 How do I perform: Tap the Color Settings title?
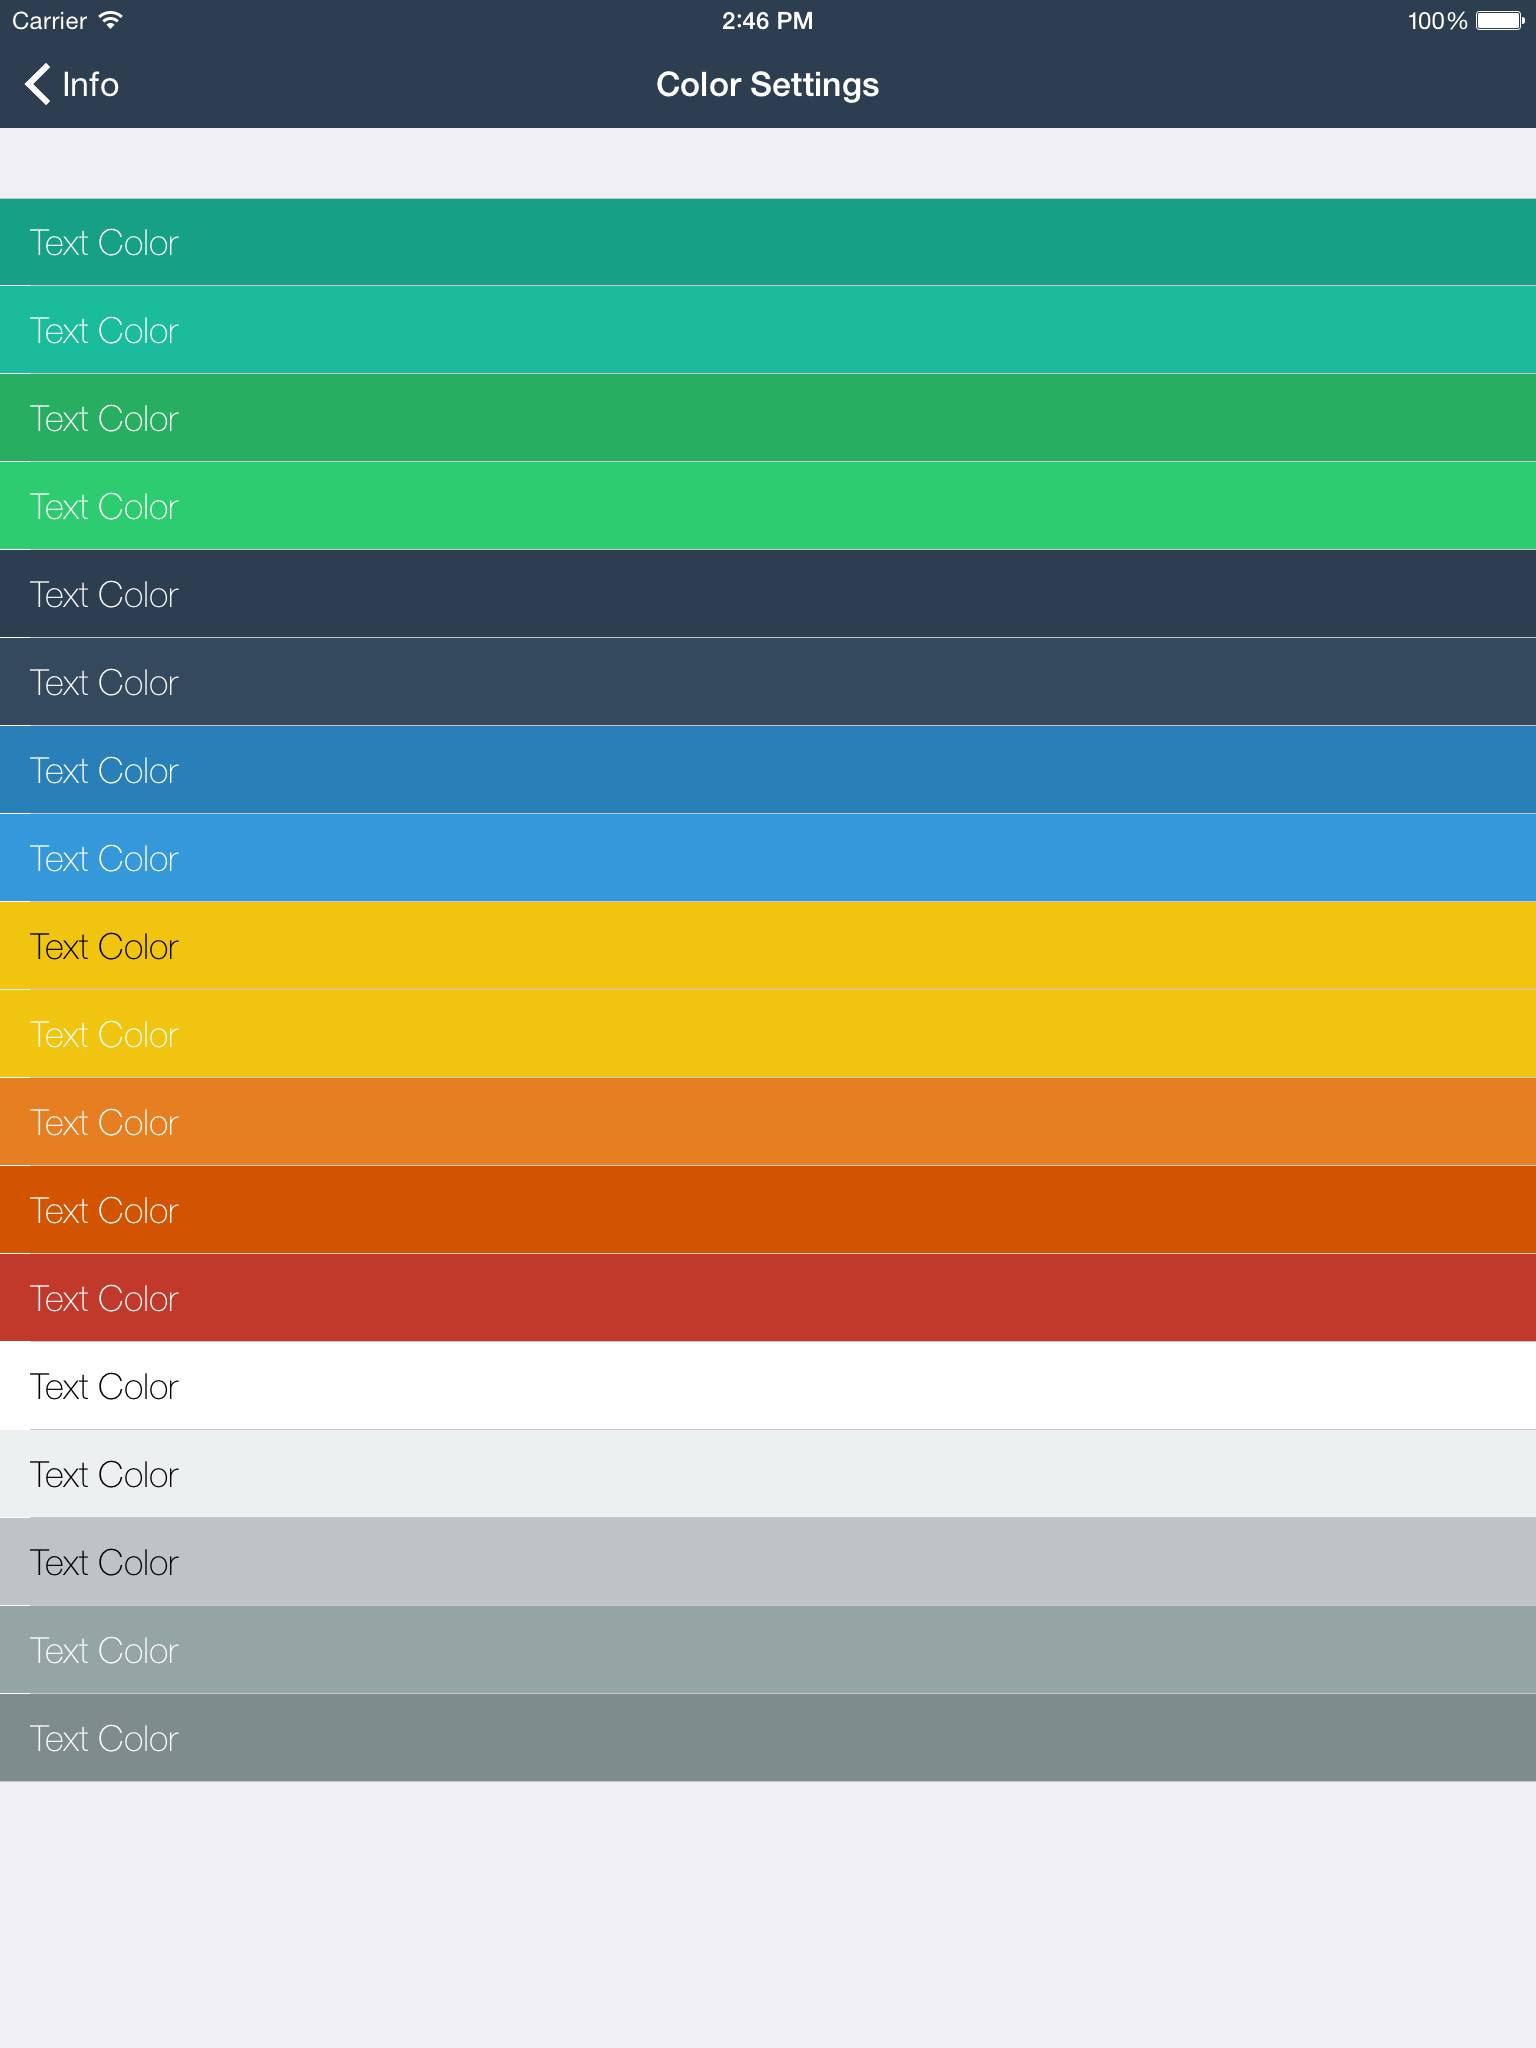coord(767,85)
